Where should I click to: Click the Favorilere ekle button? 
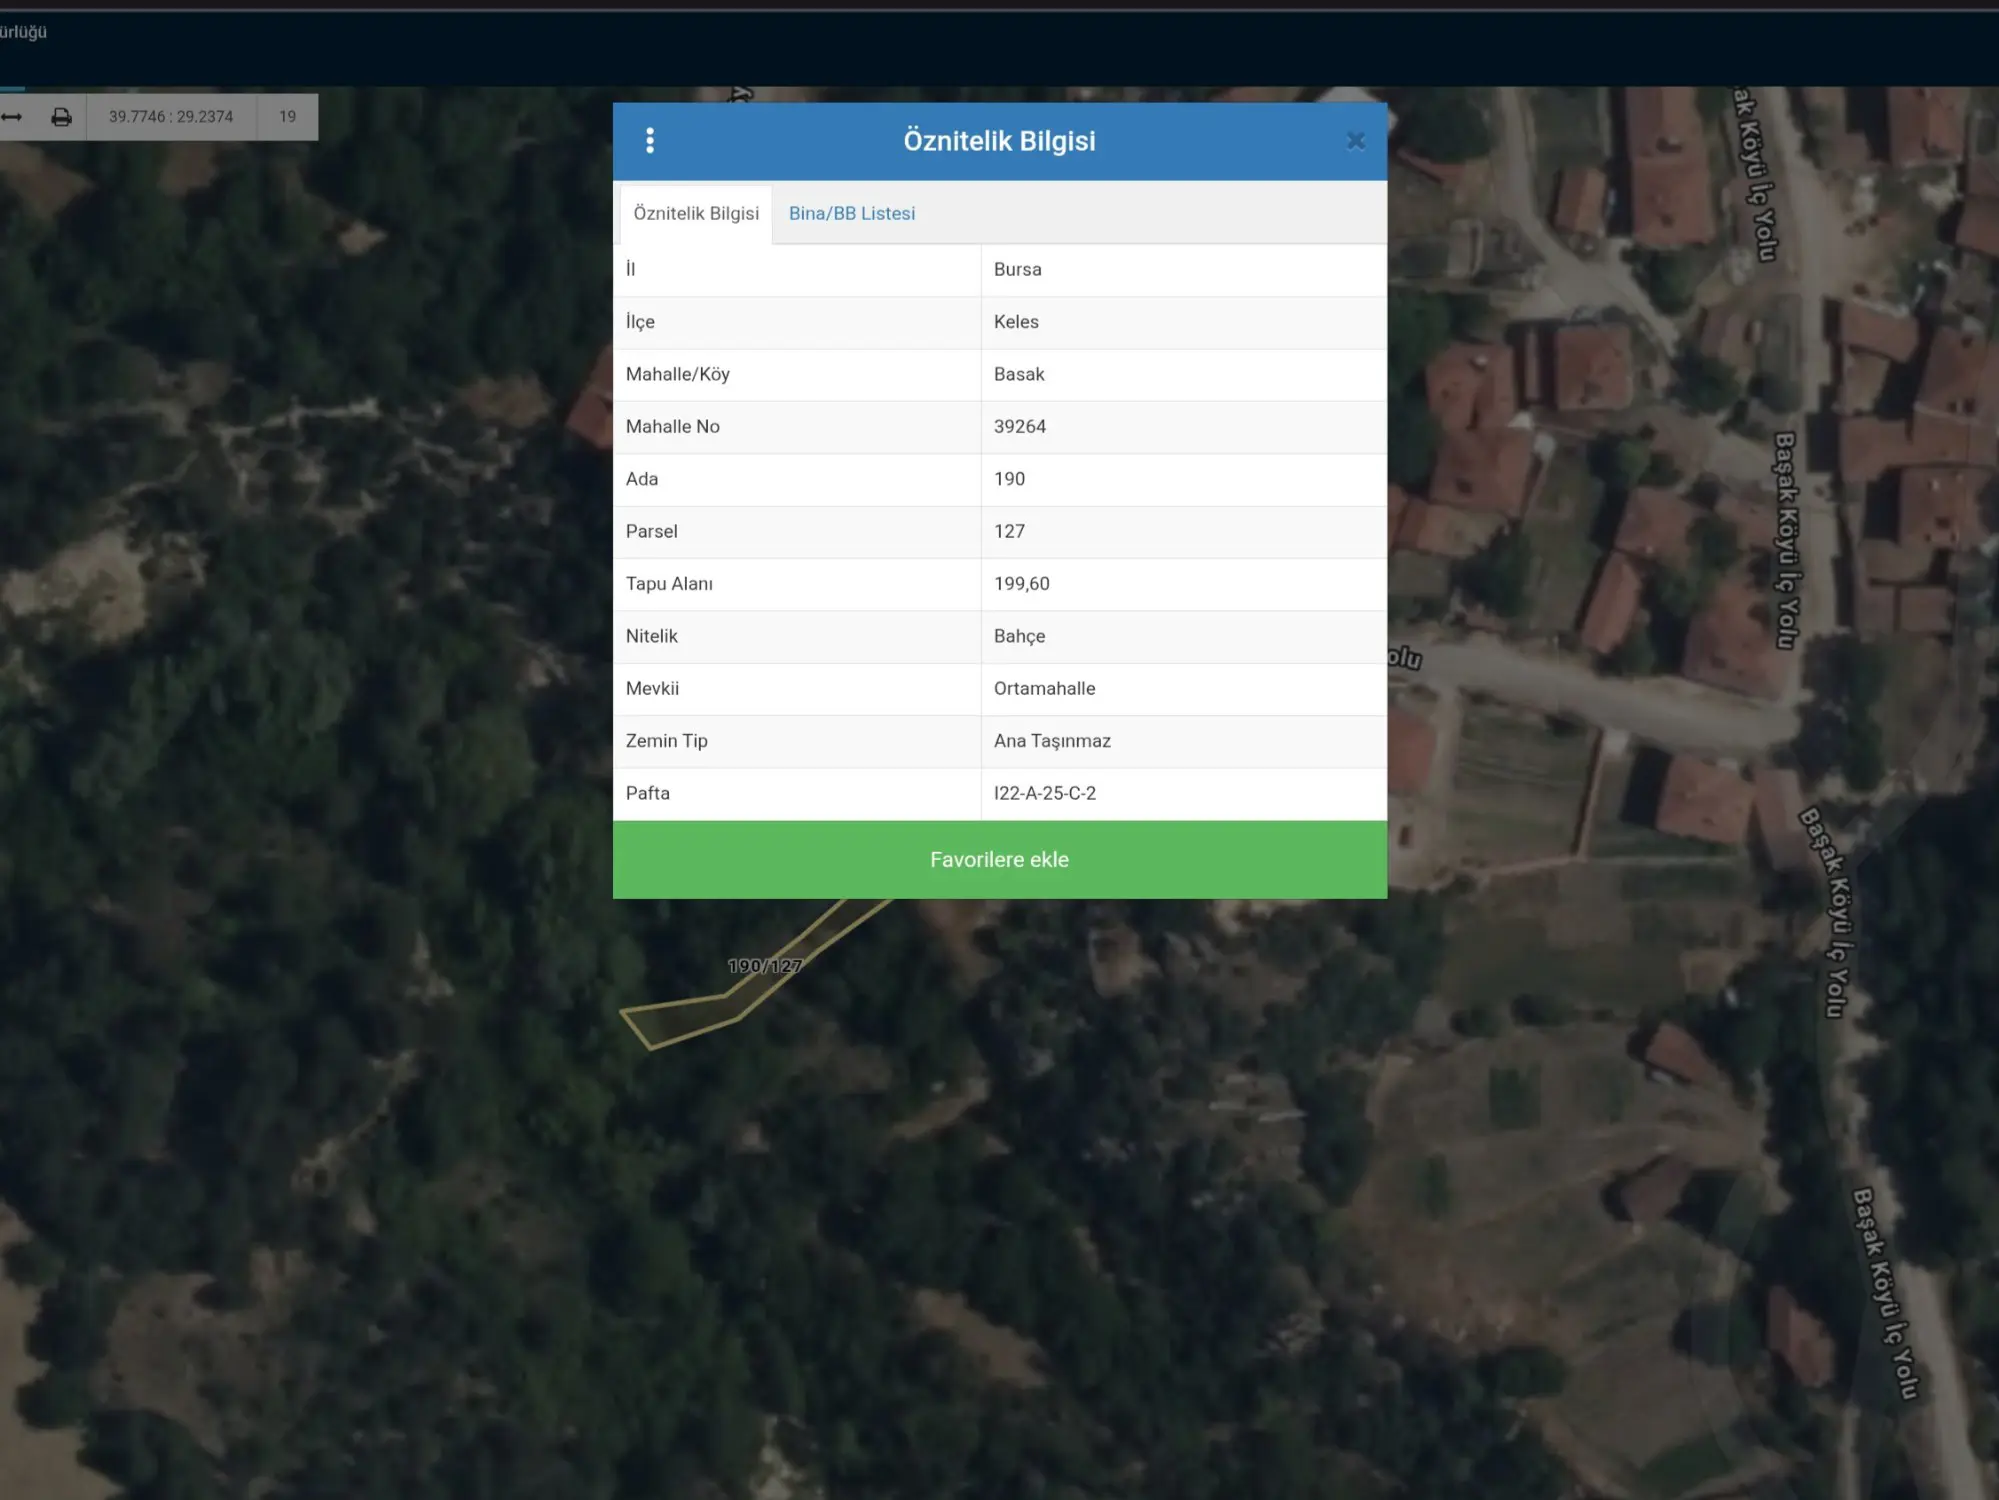(1000, 859)
